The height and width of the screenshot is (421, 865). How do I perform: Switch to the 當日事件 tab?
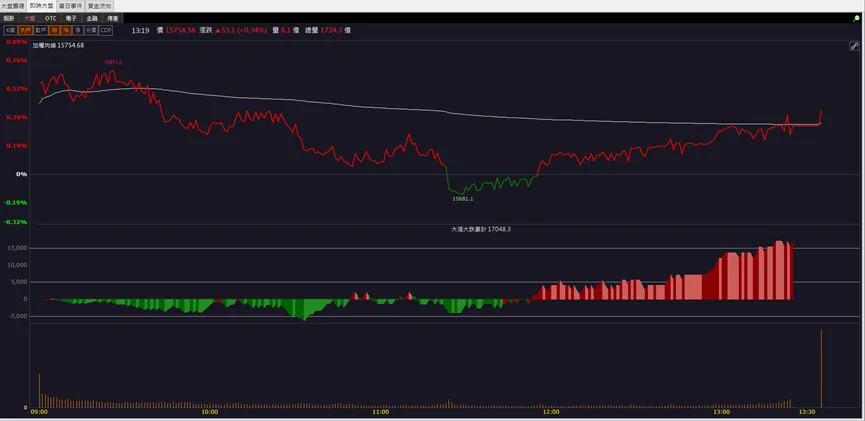71,6
